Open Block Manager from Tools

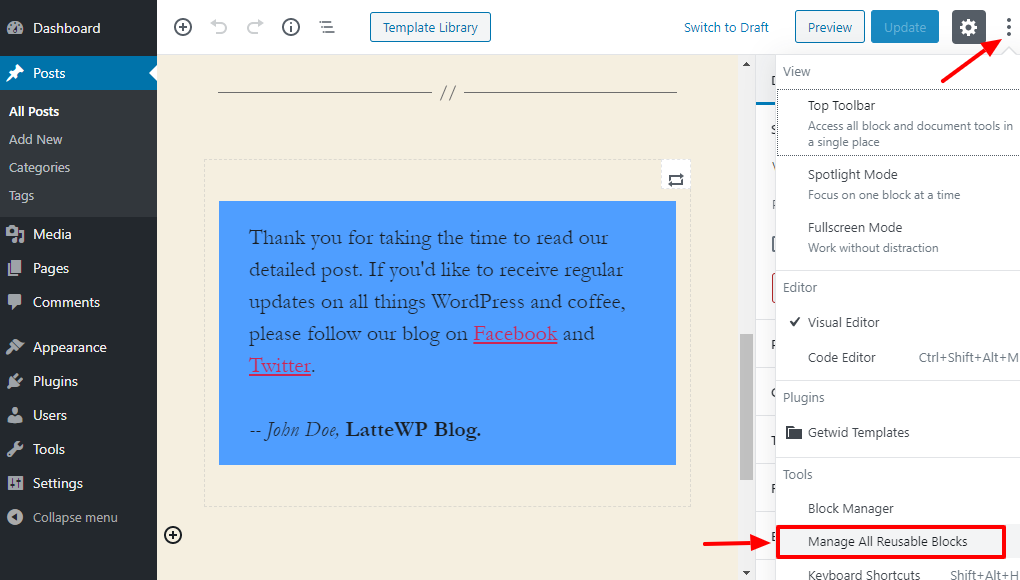click(850, 508)
